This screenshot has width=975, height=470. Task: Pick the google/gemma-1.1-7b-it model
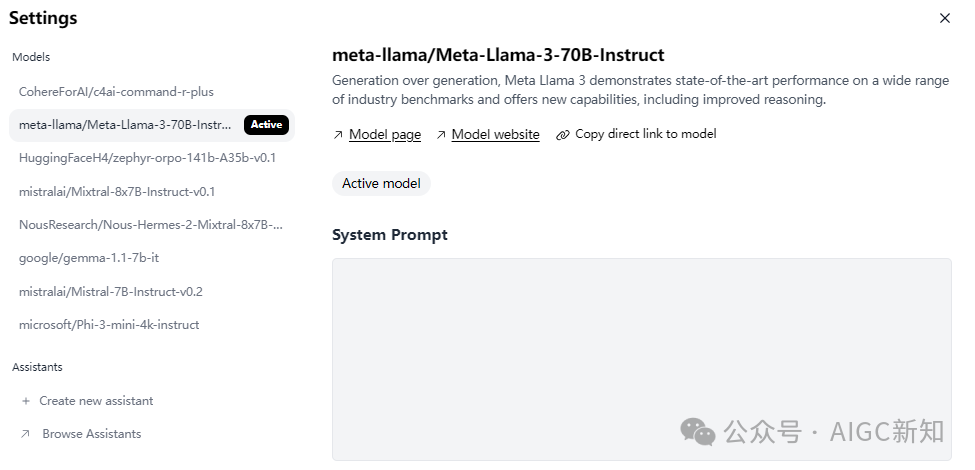pos(89,258)
